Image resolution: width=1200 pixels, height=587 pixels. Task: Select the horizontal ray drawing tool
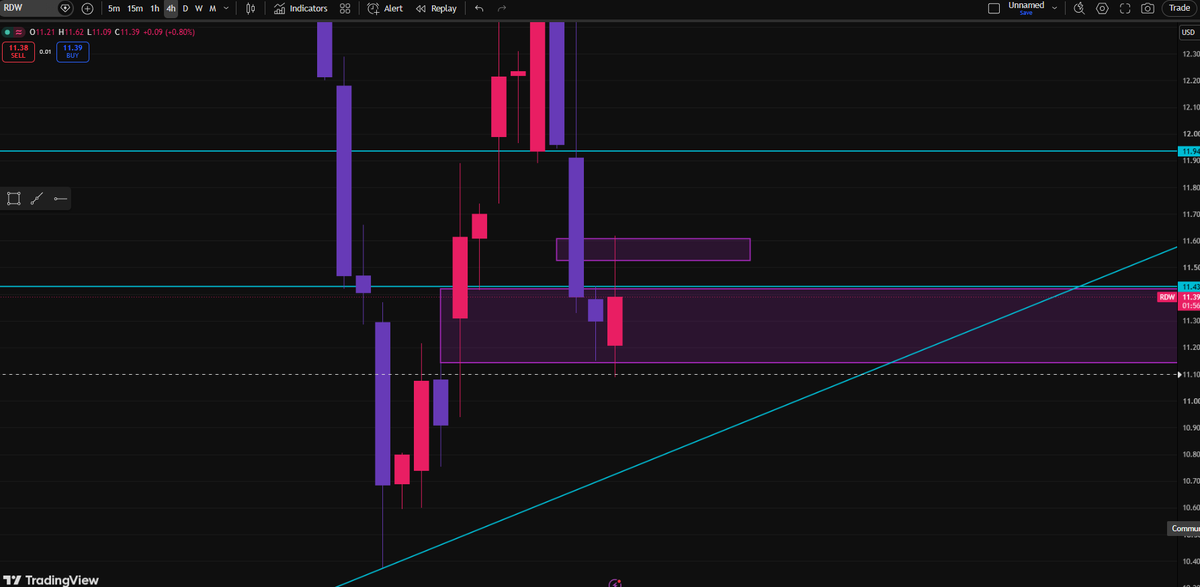60,199
